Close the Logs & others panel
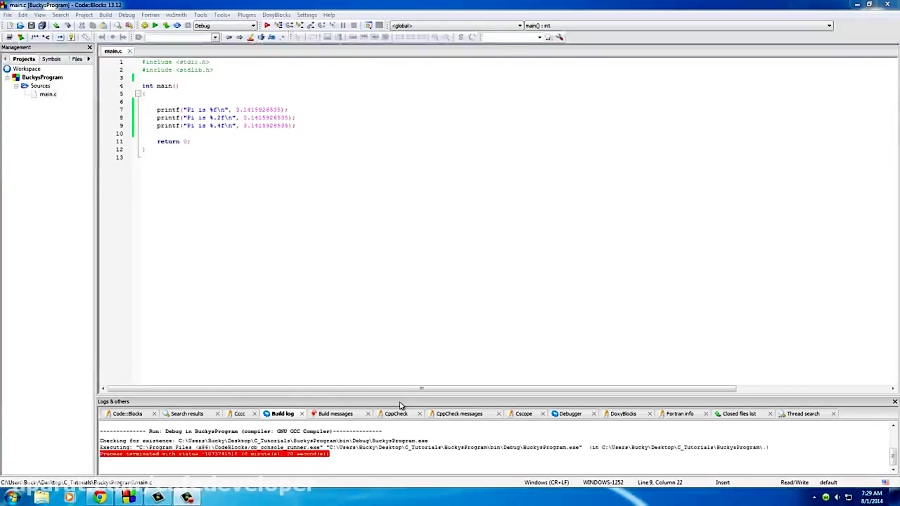The height and width of the screenshot is (506, 900). [894, 401]
